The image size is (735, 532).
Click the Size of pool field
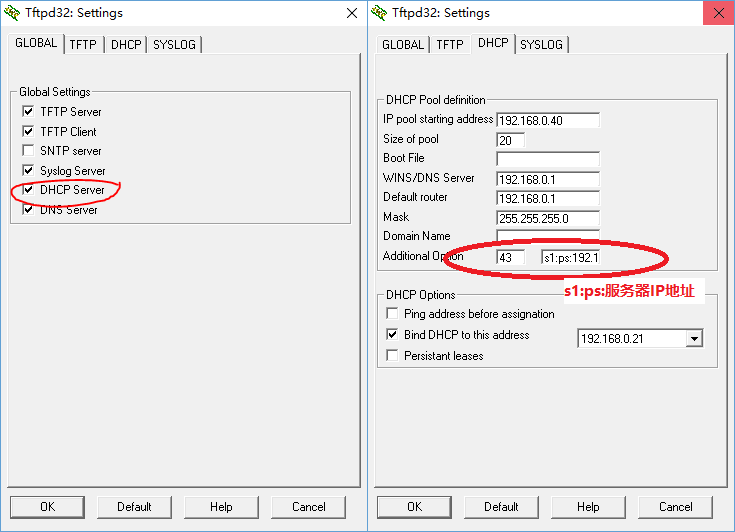[x=510, y=140]
